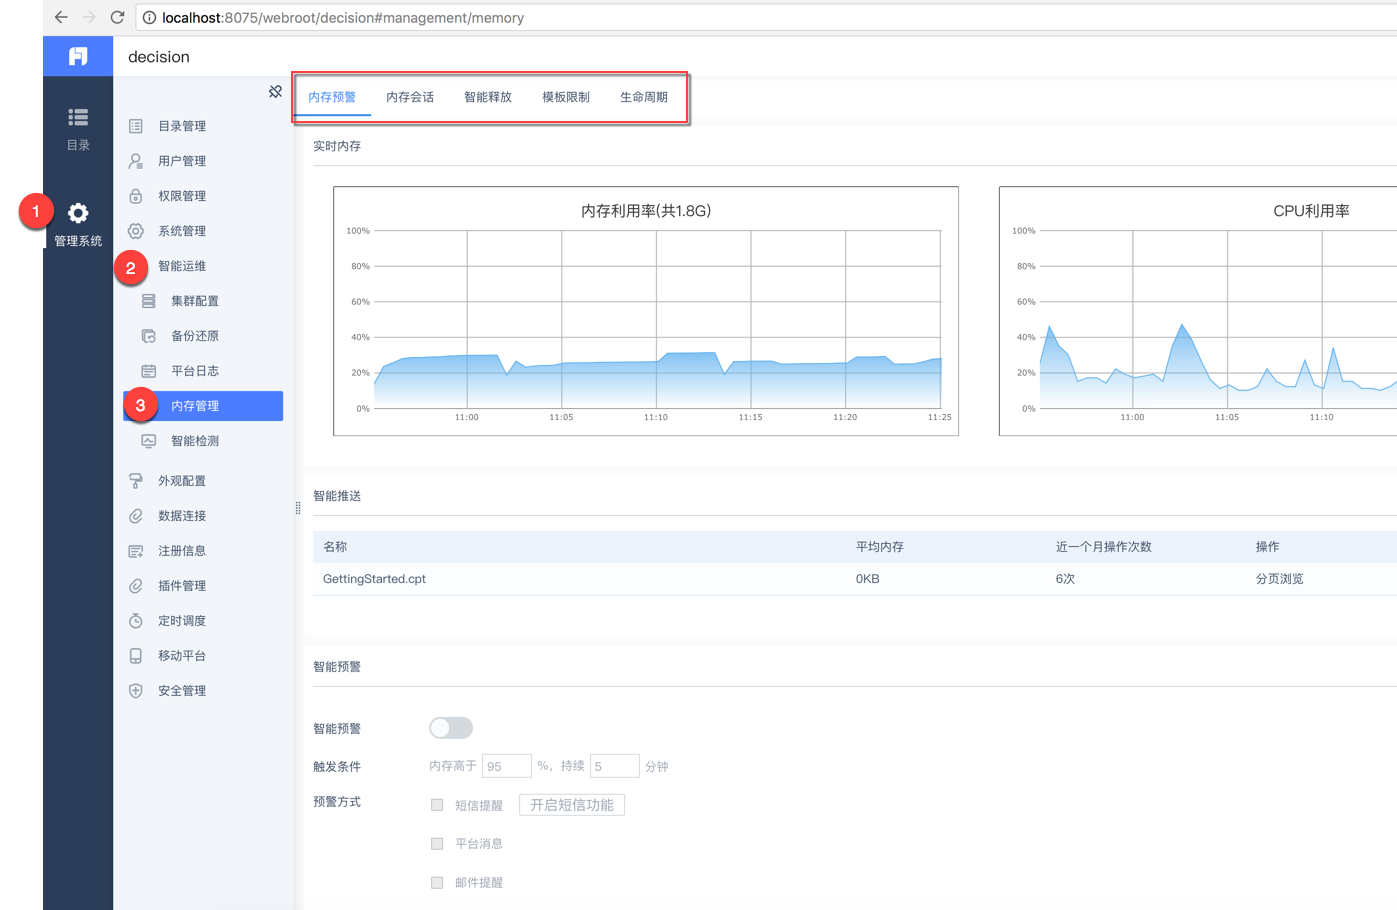The height and width of the screenshot is (910, 1397).
Task: Click the 管理系统 gear icon
Action: (78, 213)
